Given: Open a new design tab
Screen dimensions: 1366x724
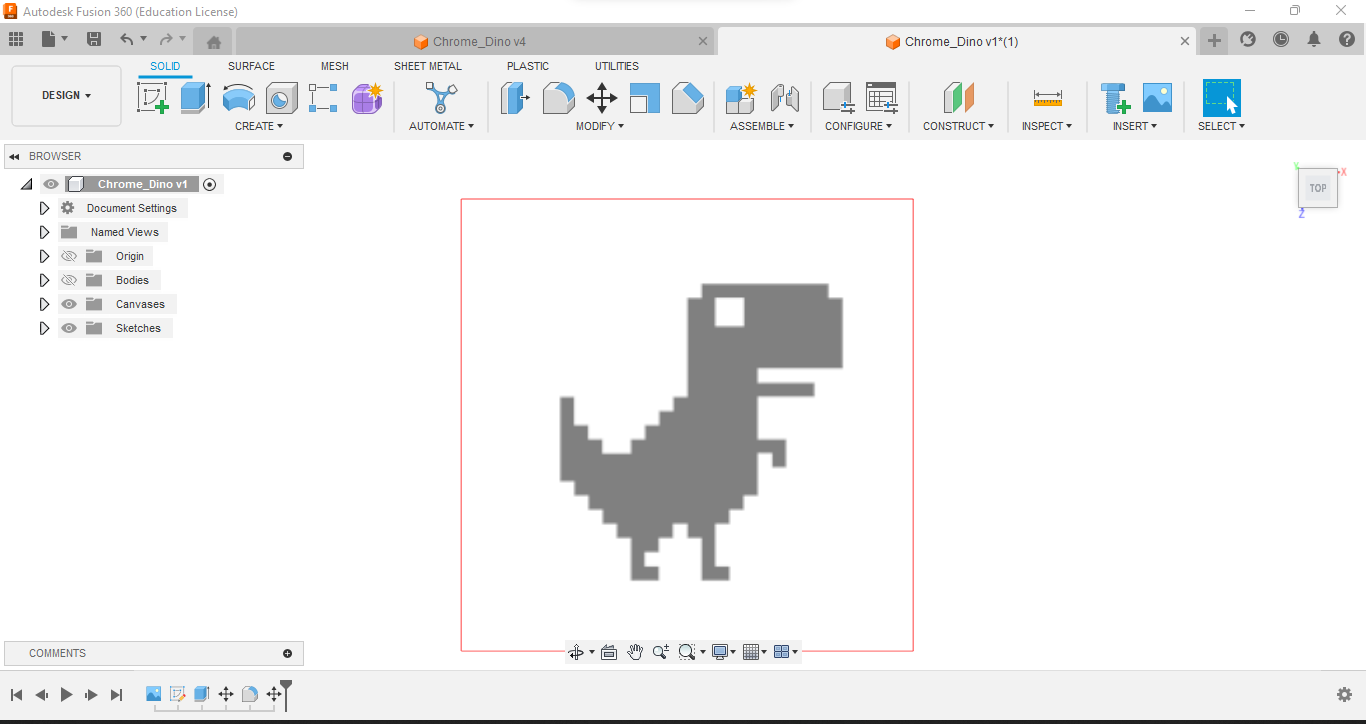Looking at the screenshot, I should 1214,40.
